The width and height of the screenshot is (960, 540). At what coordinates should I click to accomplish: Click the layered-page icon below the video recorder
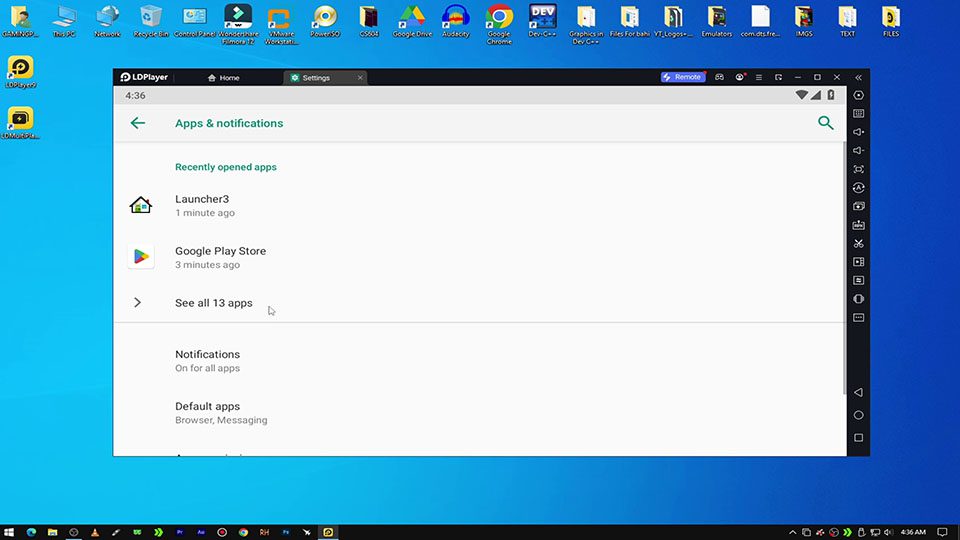(858, 280)
